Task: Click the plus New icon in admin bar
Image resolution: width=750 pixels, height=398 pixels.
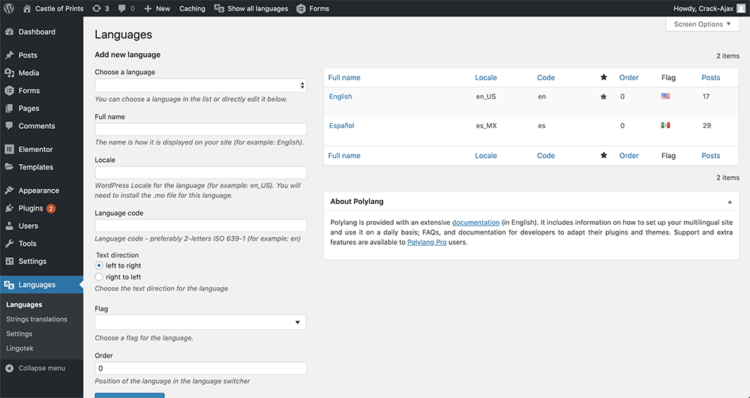Action: 148,9
